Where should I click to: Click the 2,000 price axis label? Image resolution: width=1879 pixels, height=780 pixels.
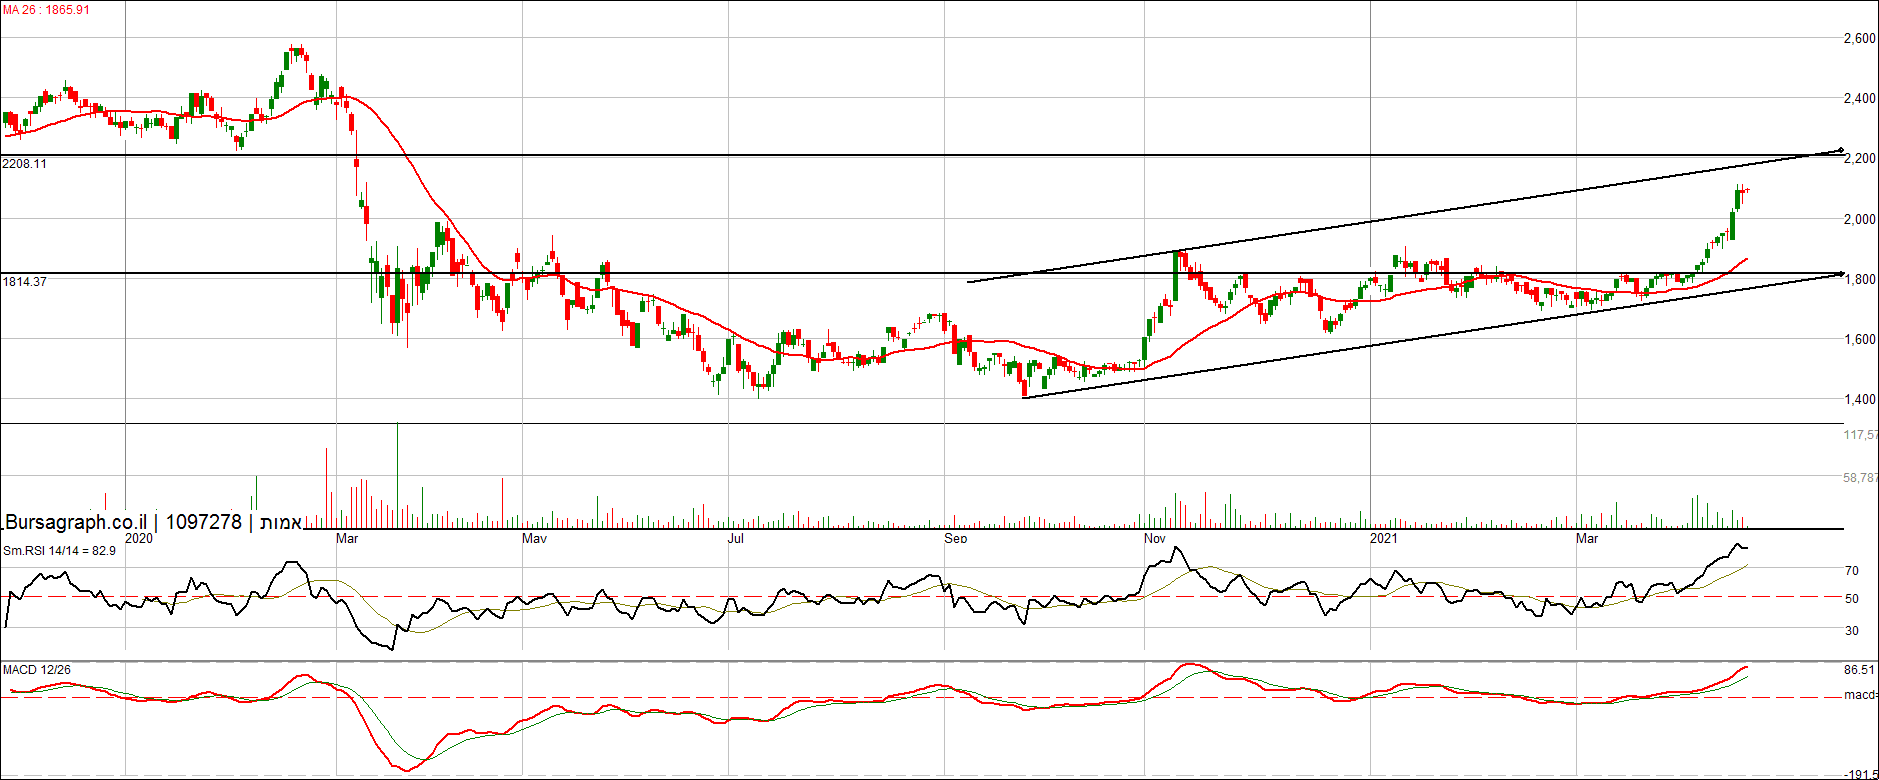pos(1859,220)
